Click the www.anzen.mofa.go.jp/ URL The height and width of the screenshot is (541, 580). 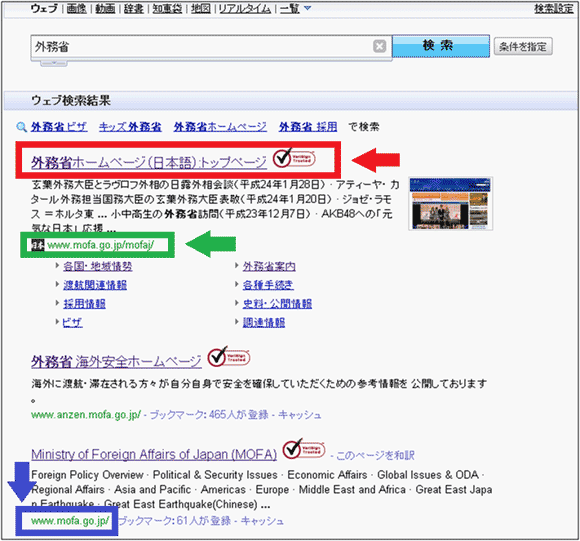[x=86, y=415]
